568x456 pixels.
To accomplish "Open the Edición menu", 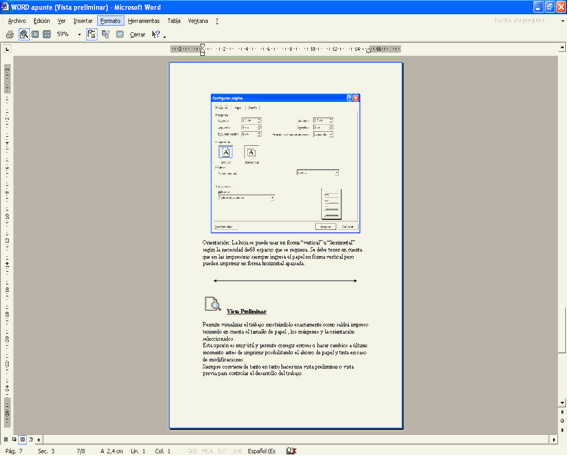I will coord(42,21).
